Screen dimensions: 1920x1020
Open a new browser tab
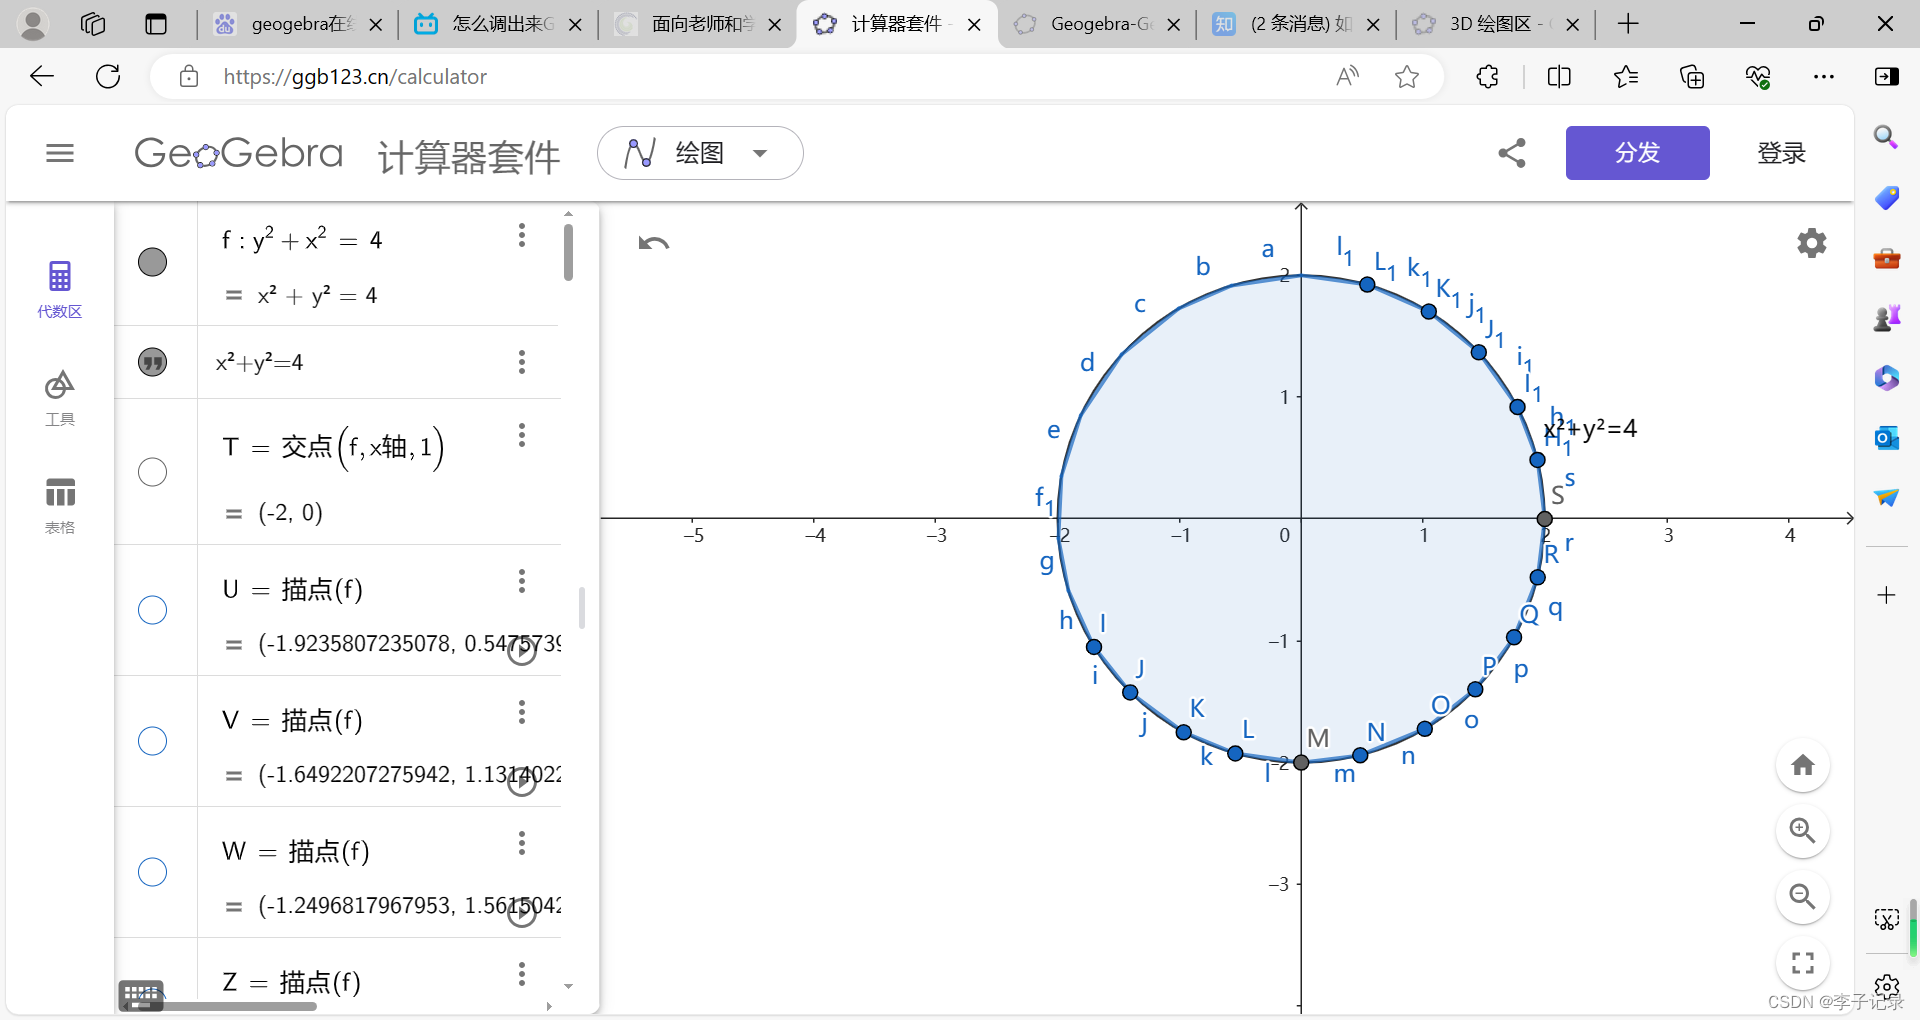coord(1628,24)
